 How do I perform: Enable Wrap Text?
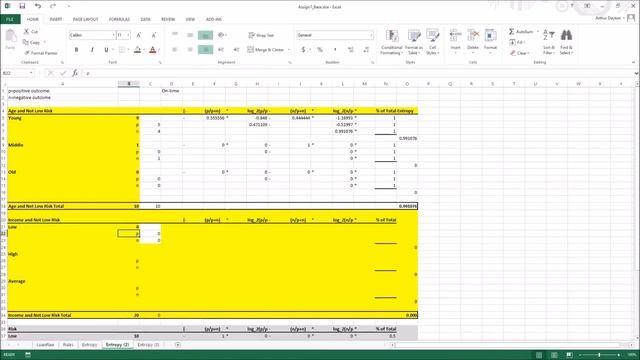point(261,36)
